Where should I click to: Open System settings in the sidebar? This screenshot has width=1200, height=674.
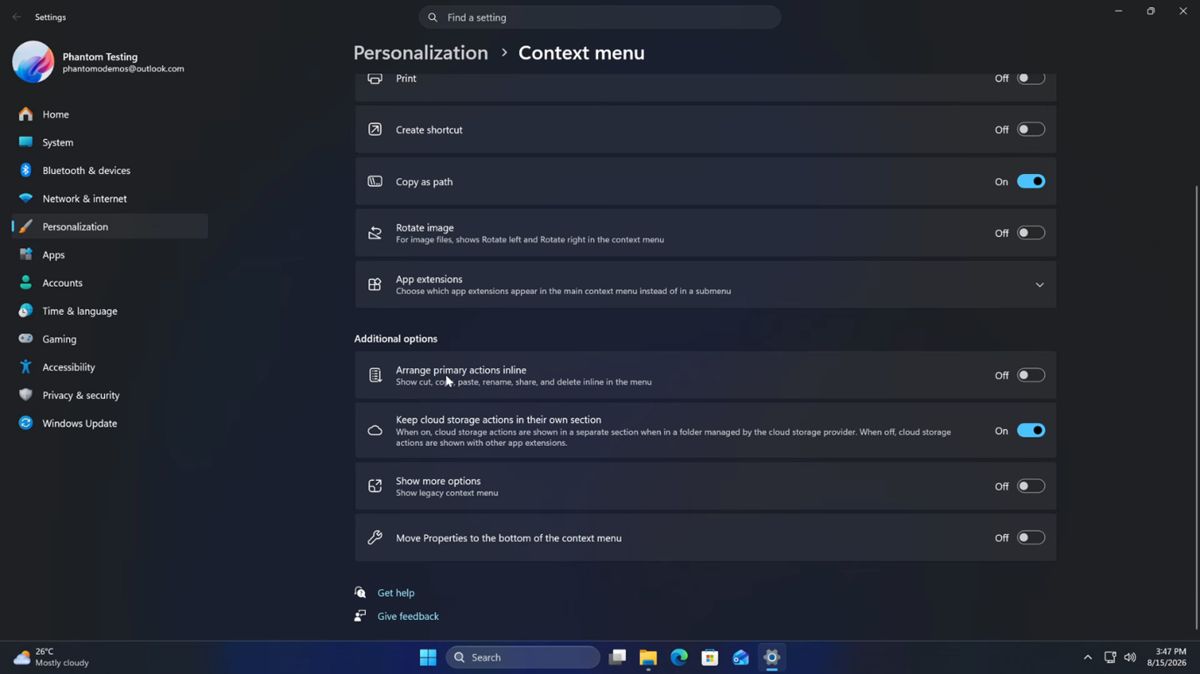110,142
